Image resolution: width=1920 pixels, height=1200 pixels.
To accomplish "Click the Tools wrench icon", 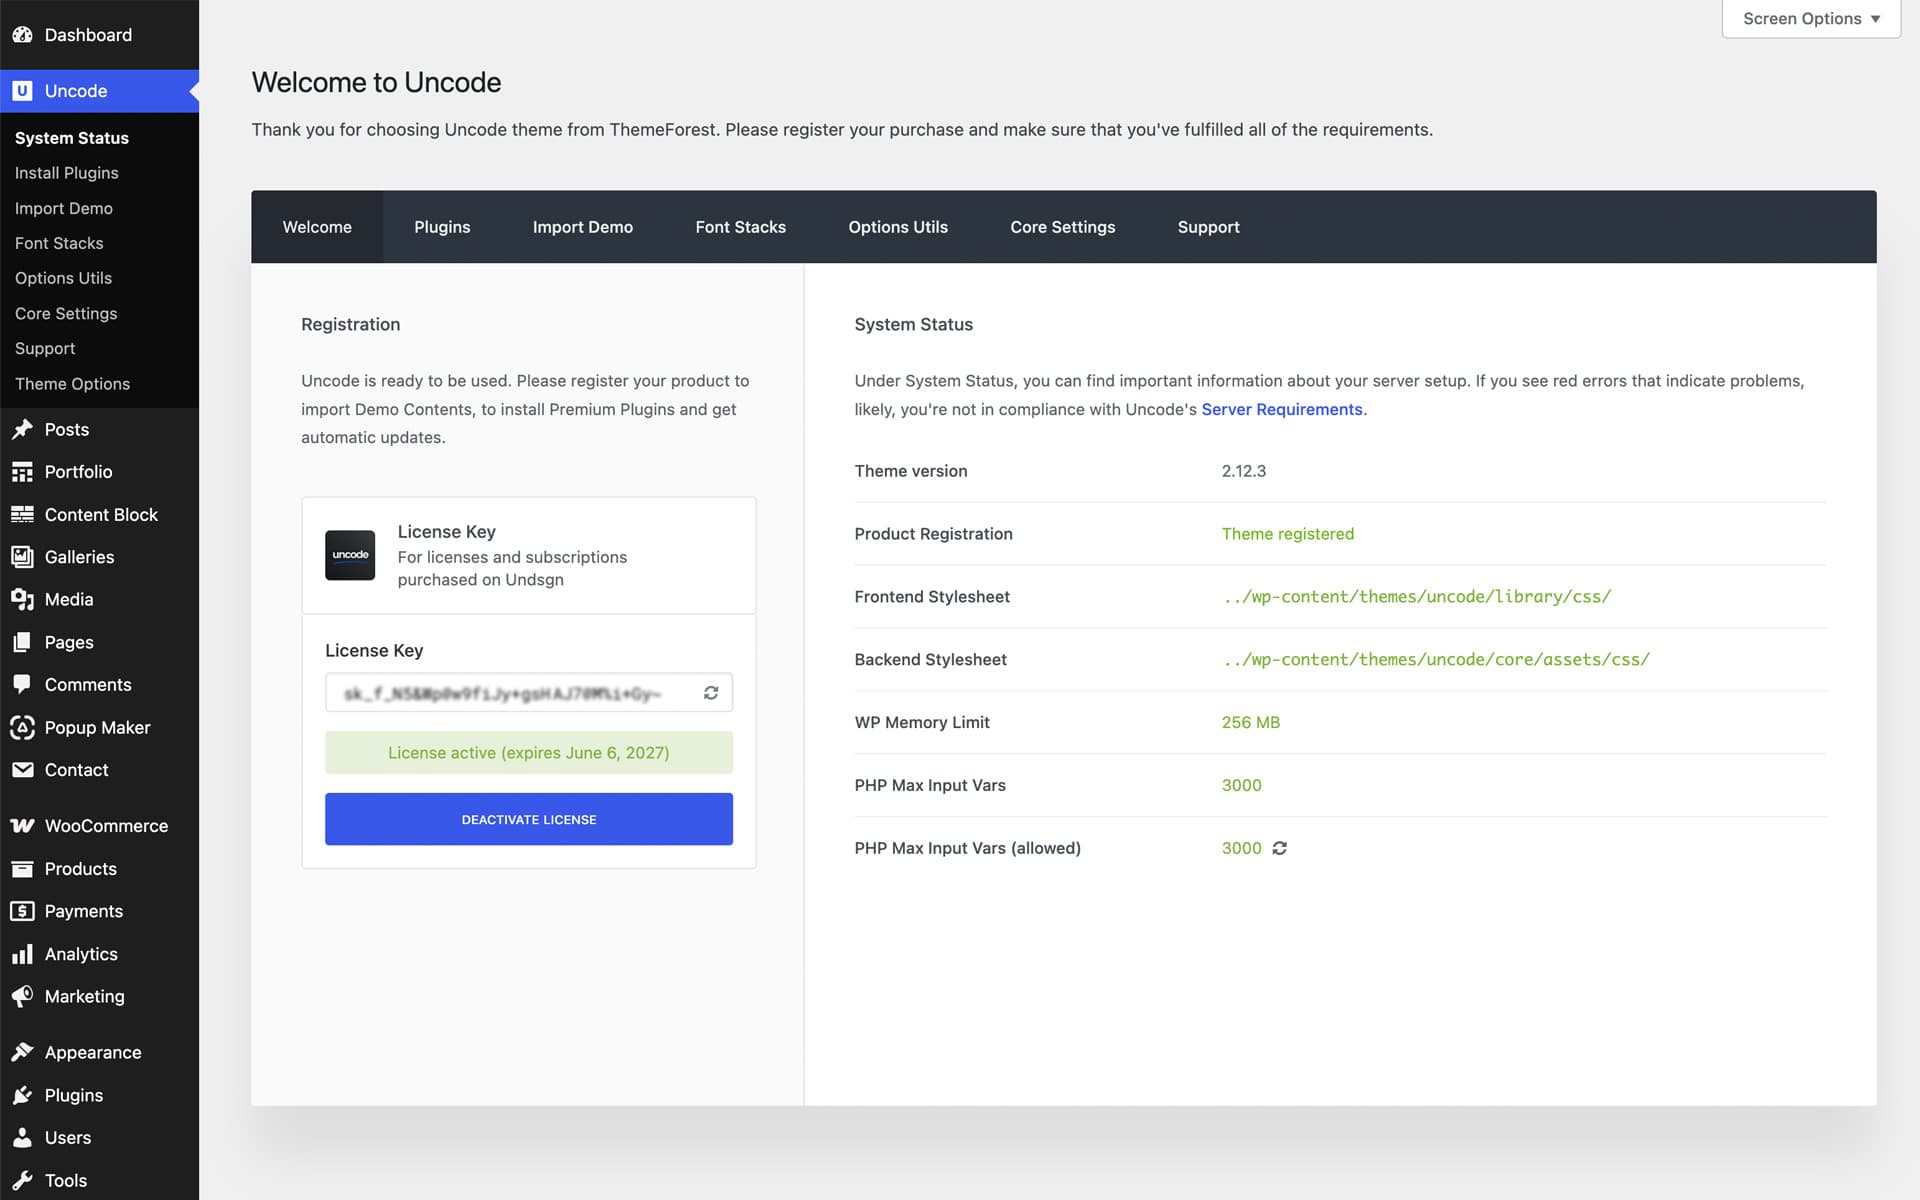I will coord(22,1181).
